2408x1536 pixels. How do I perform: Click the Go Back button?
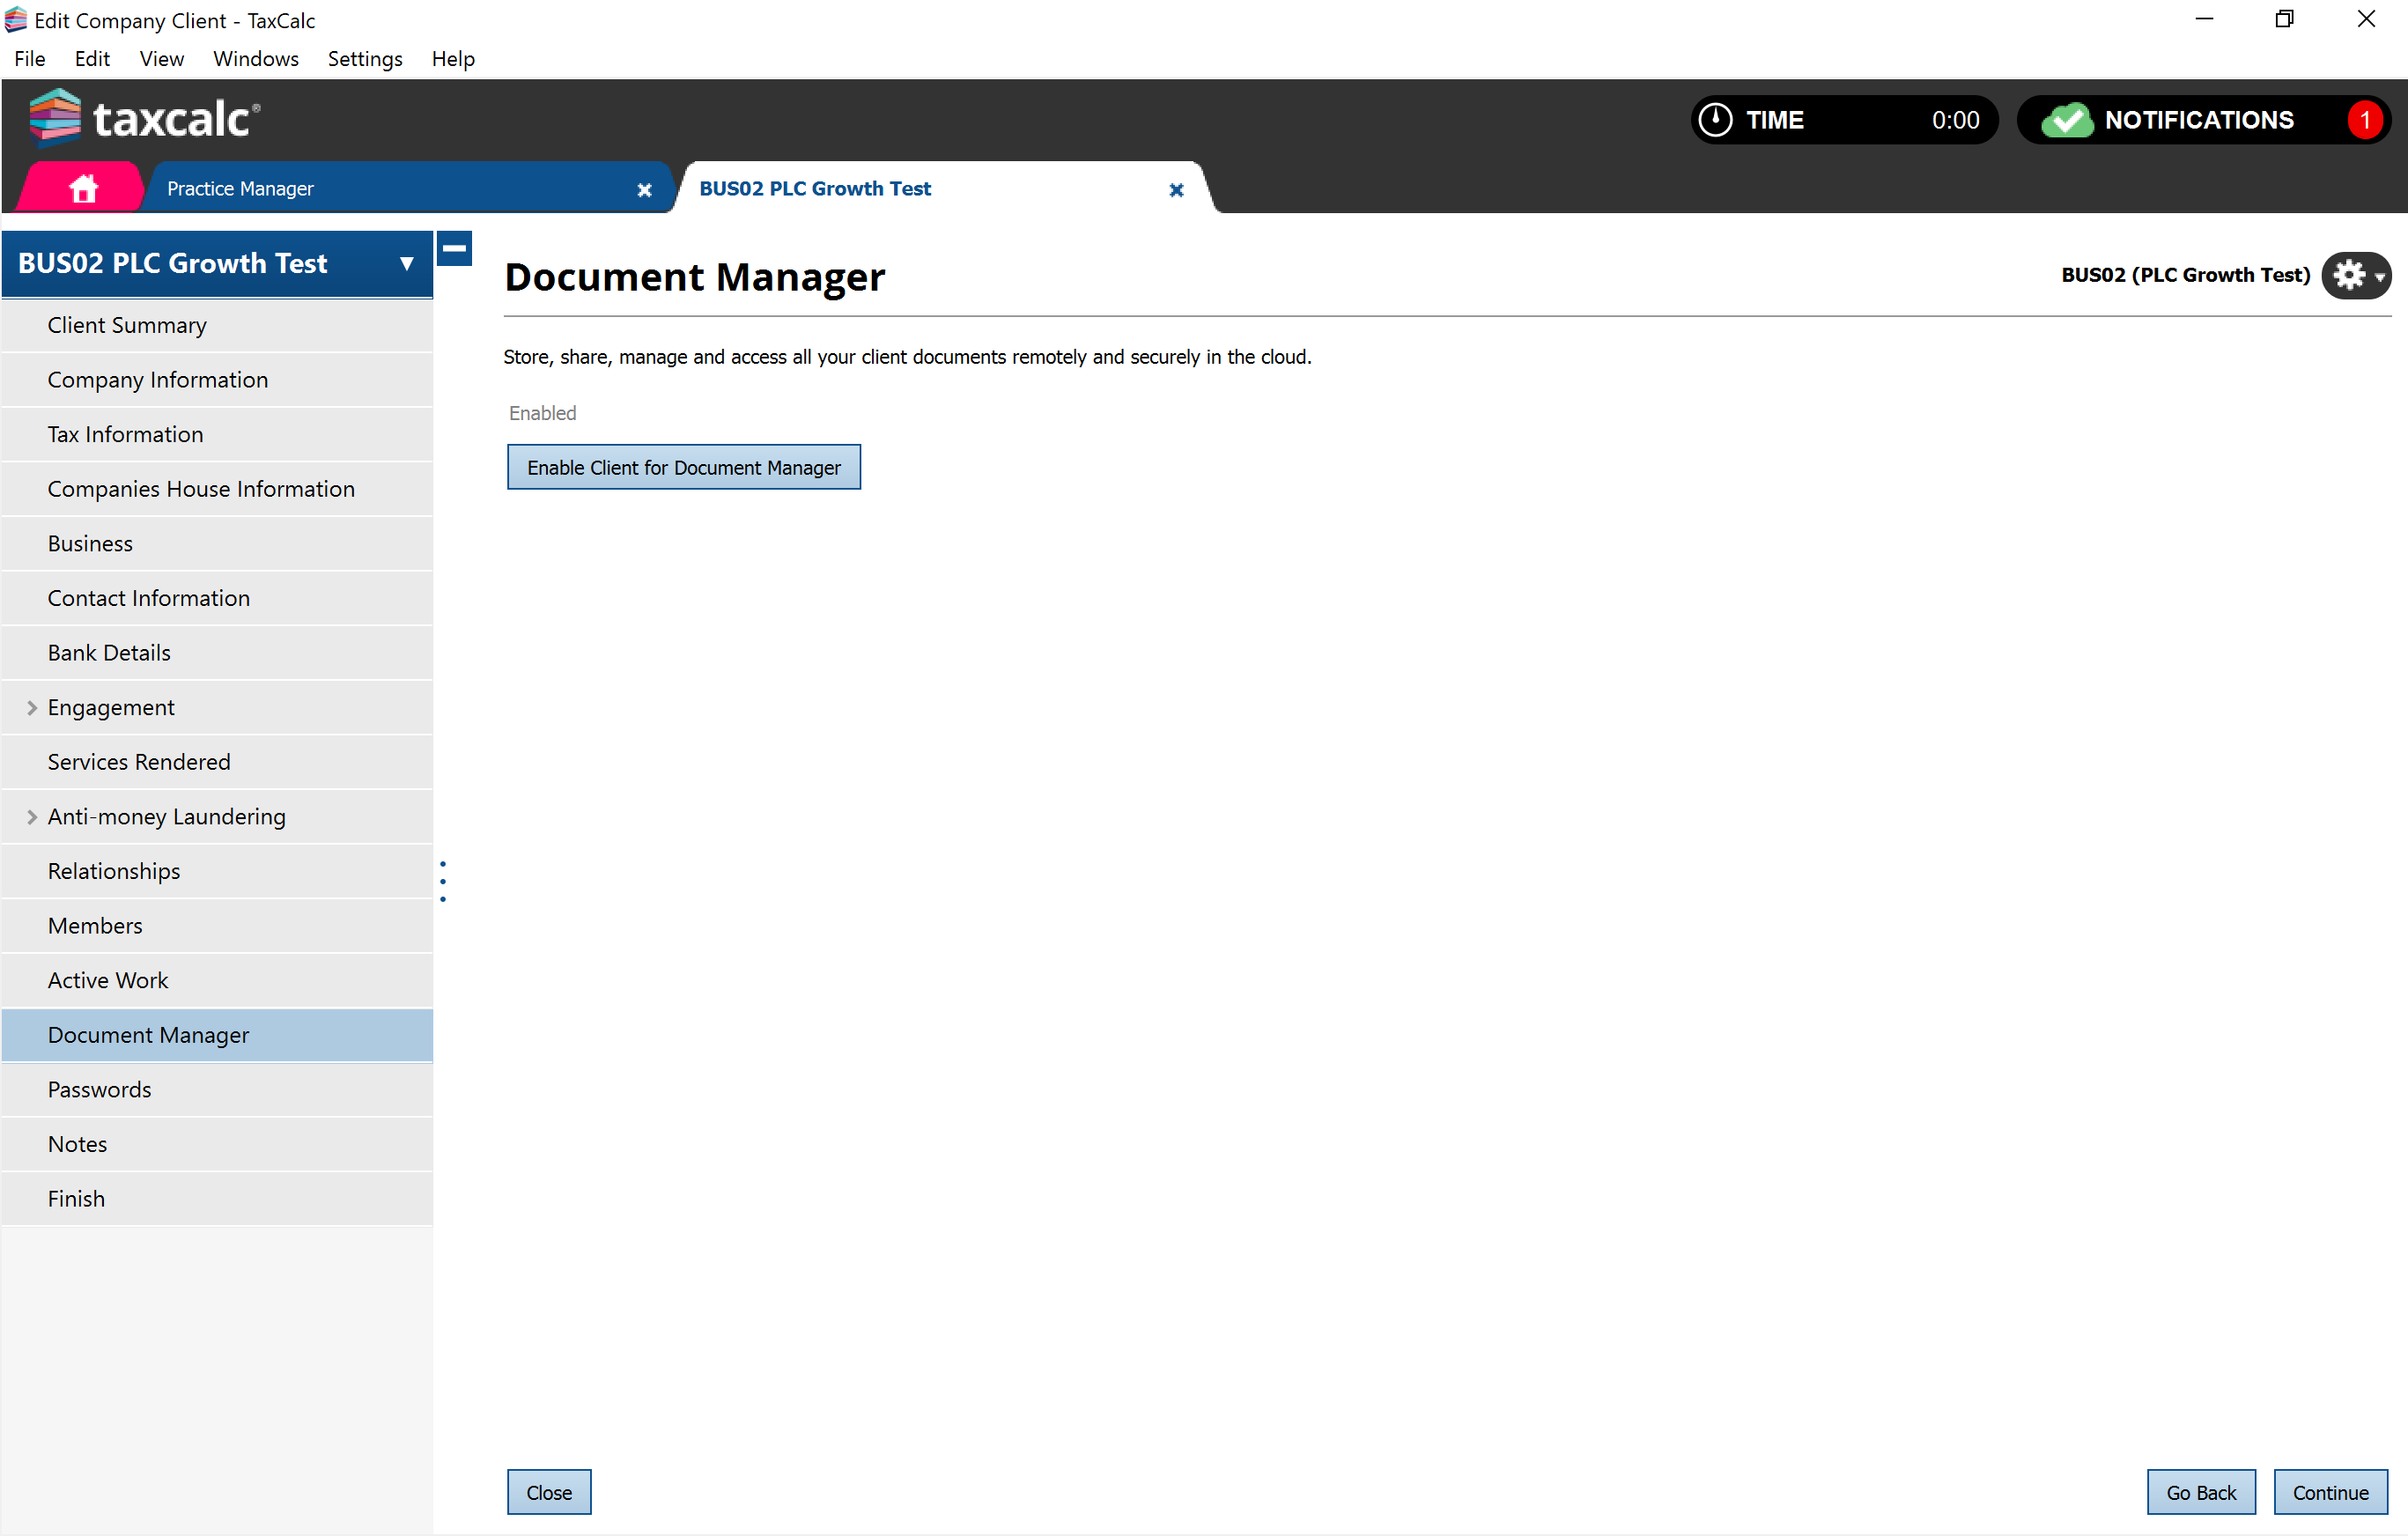2201,1492
